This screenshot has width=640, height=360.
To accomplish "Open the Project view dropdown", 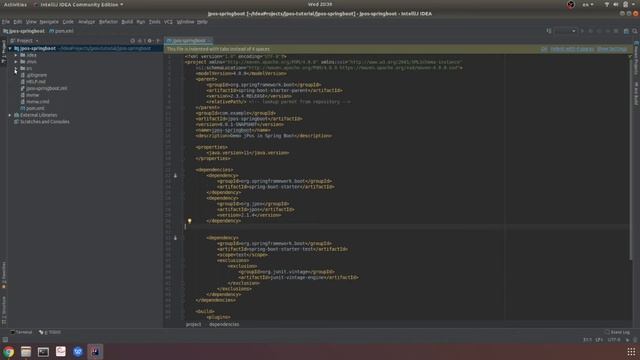I will pyautogui.click(x=24, y=41).
